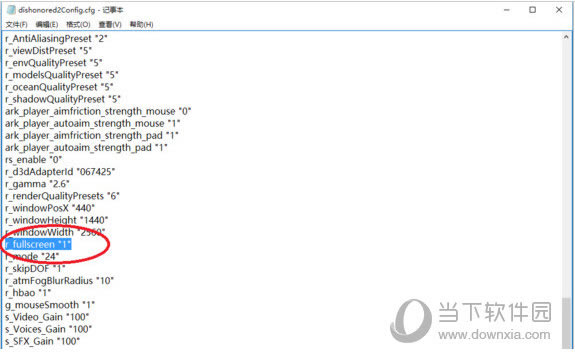575x364 pixels.
Task: Minimize the Notepad window
Action: pyautogui.click(x=507, y=10)
